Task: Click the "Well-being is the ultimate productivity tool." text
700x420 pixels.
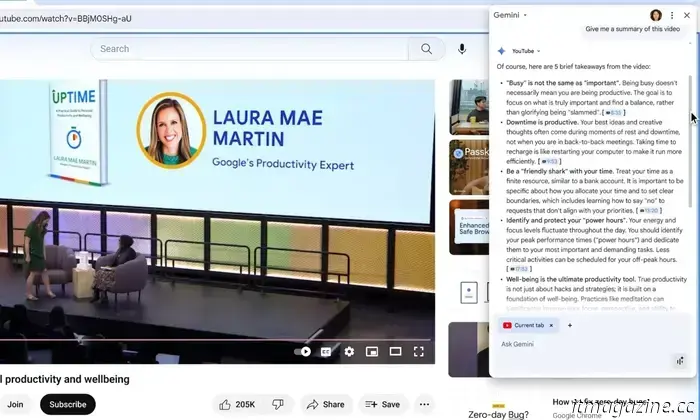Action: (x=571, y=279)
